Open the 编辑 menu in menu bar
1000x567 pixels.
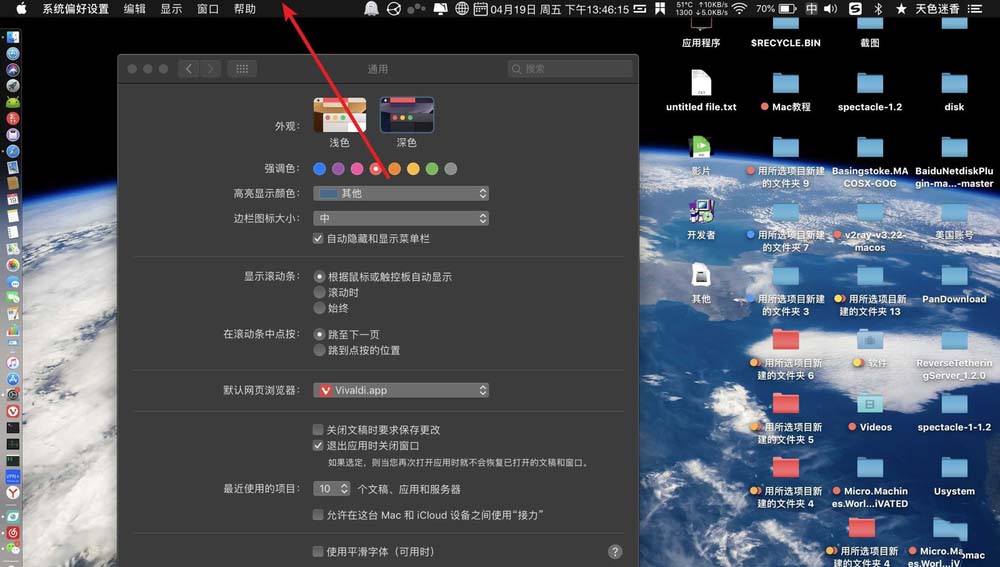pyautogui.click(x=134, y=9)
